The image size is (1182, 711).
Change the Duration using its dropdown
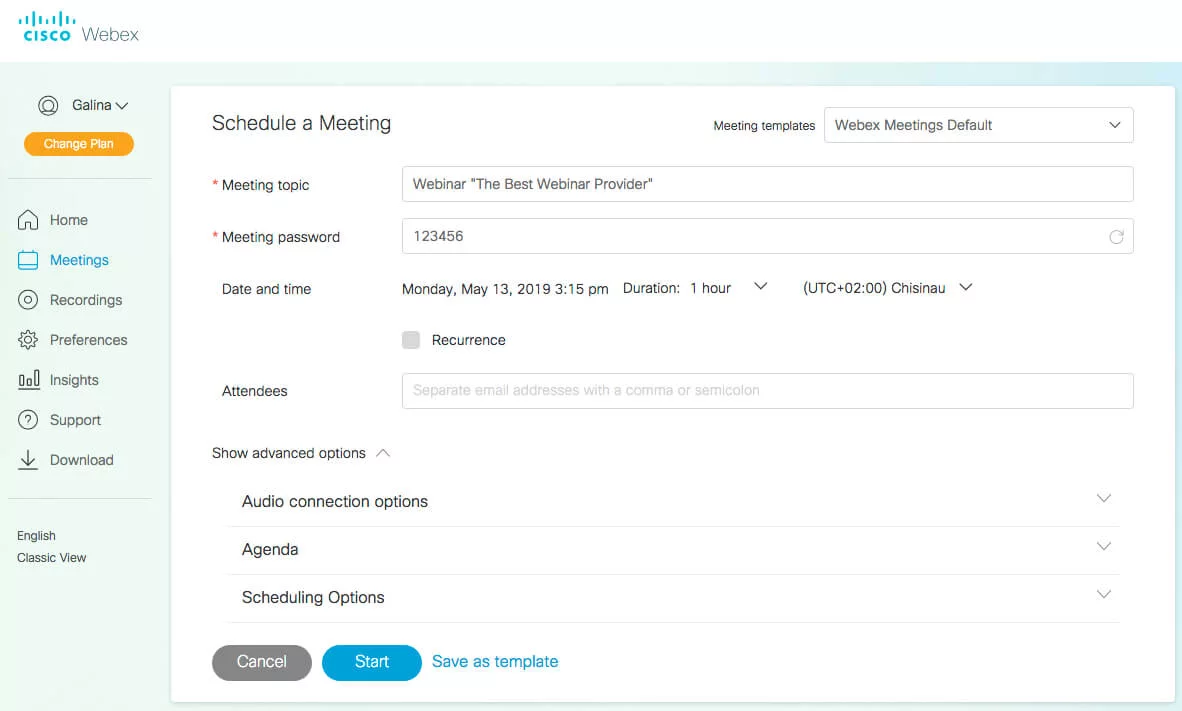coord(760,287)
